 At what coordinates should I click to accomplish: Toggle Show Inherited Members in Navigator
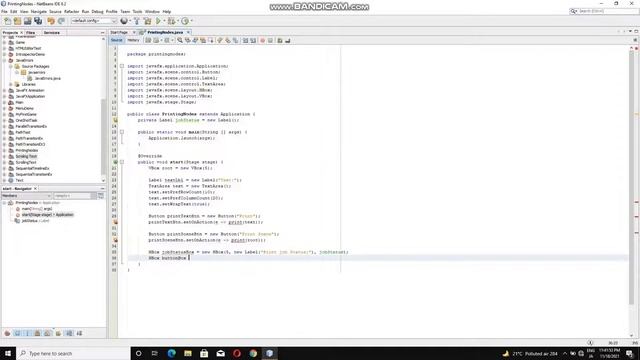(x=7, y=333)
